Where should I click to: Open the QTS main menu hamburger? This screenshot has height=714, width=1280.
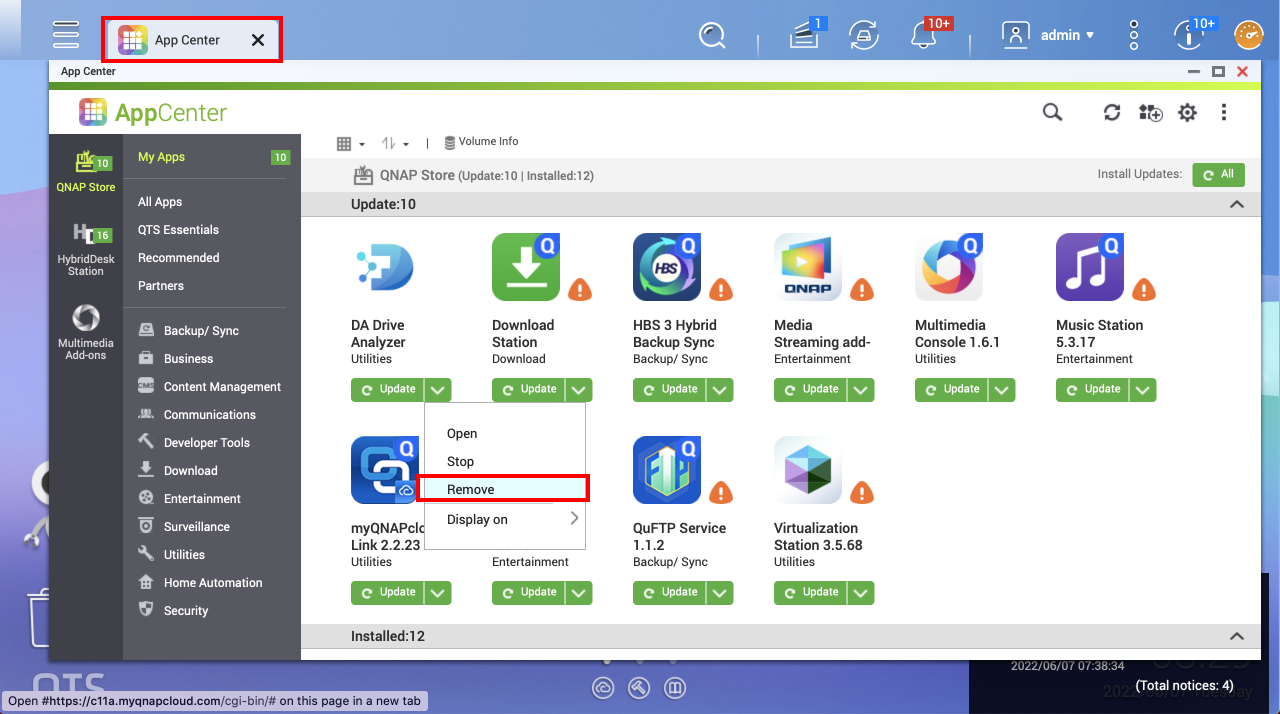pyautogui.click(x=66, y=35)
